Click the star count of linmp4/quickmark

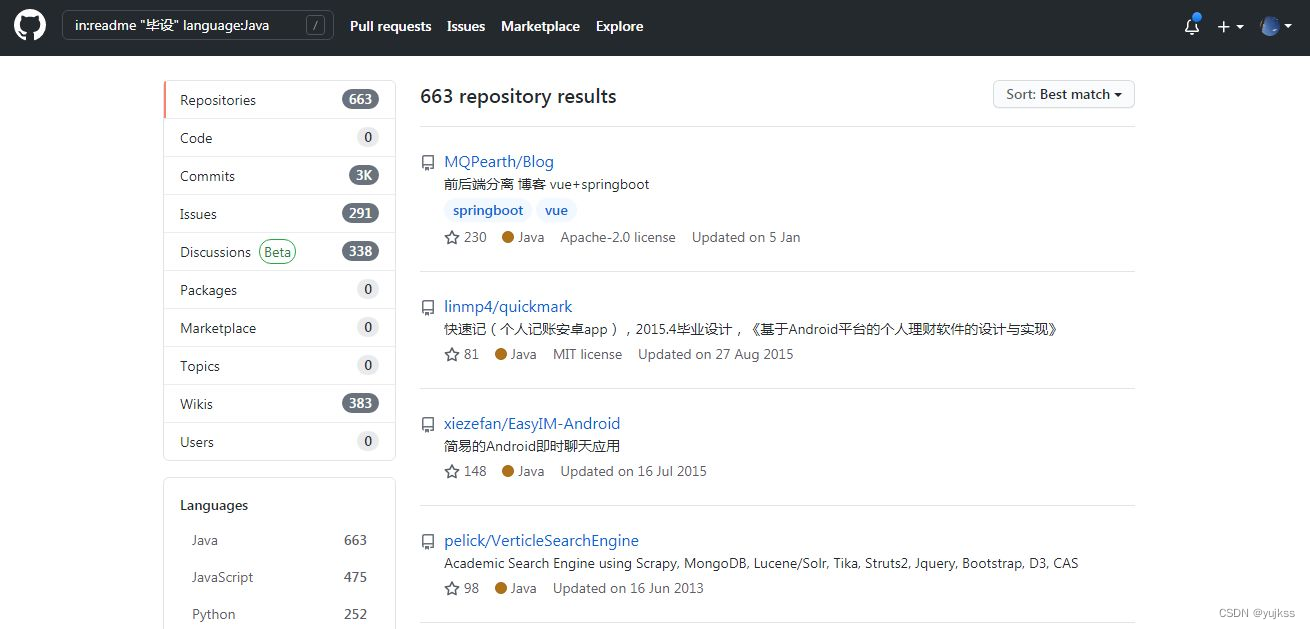462,355
